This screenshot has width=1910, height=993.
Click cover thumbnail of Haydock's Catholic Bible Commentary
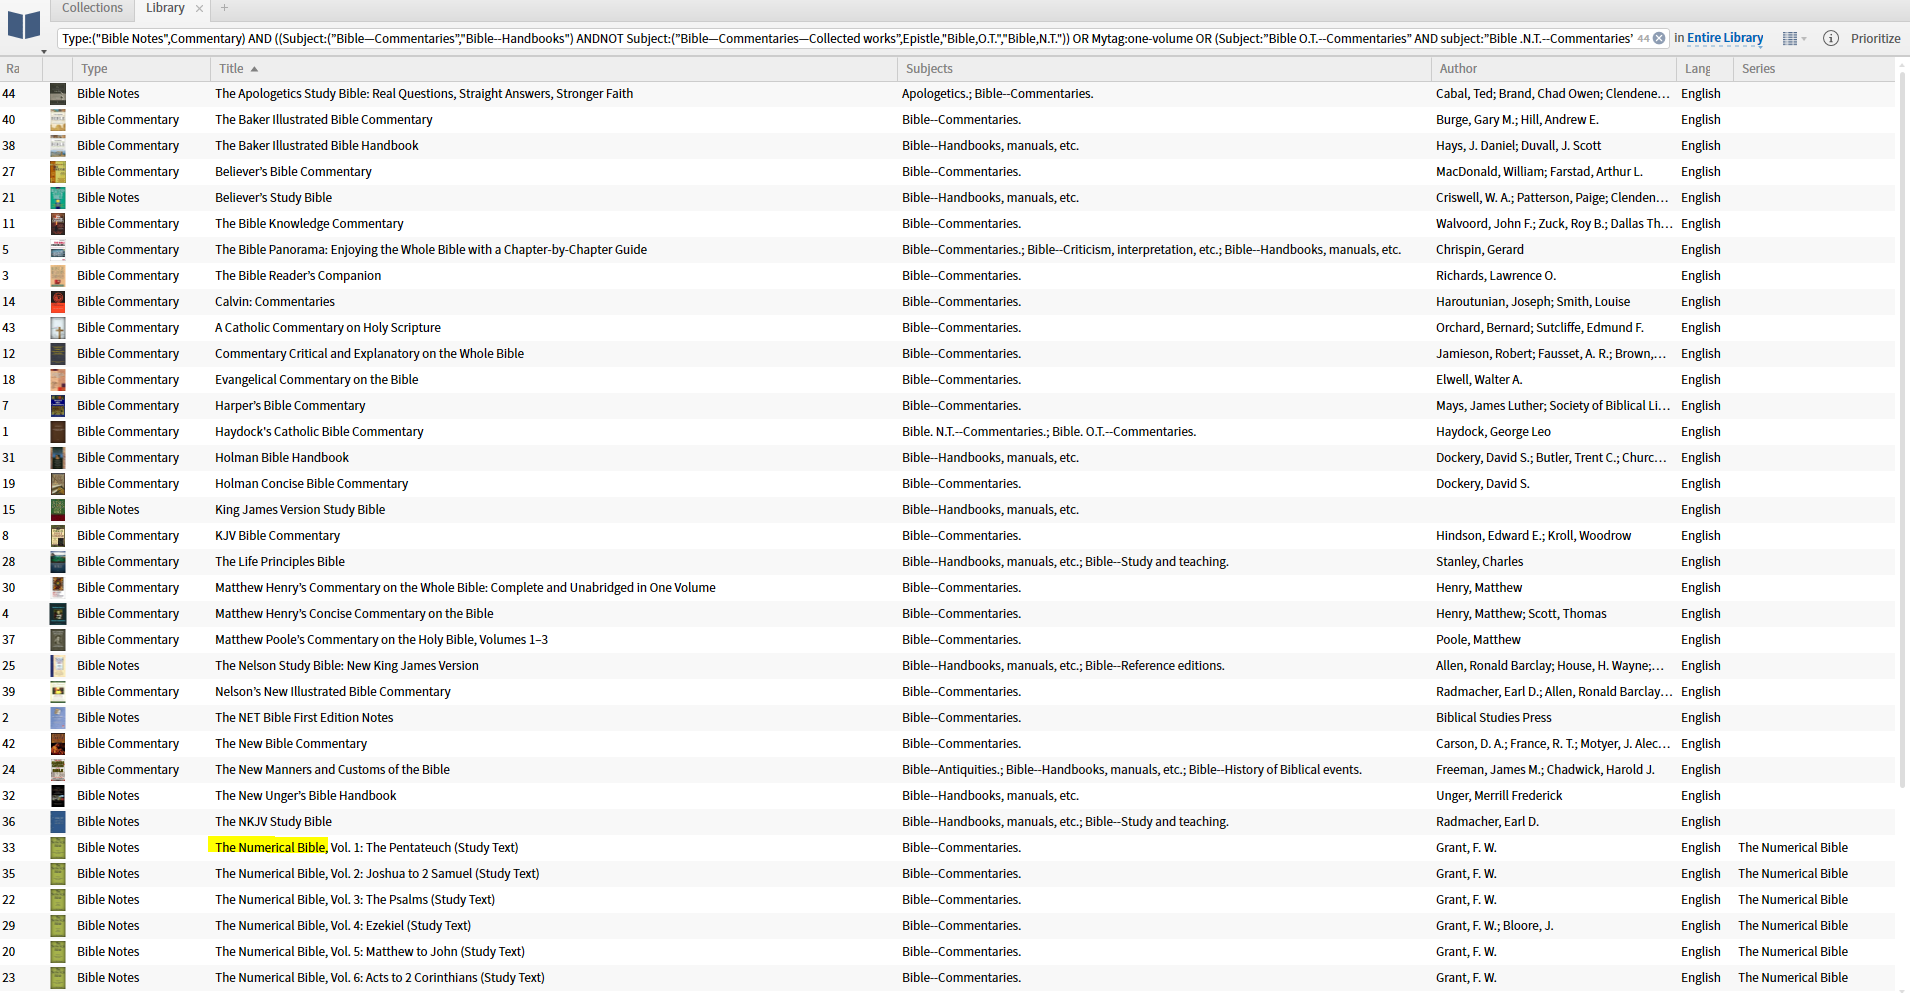[x=58, y=432]
